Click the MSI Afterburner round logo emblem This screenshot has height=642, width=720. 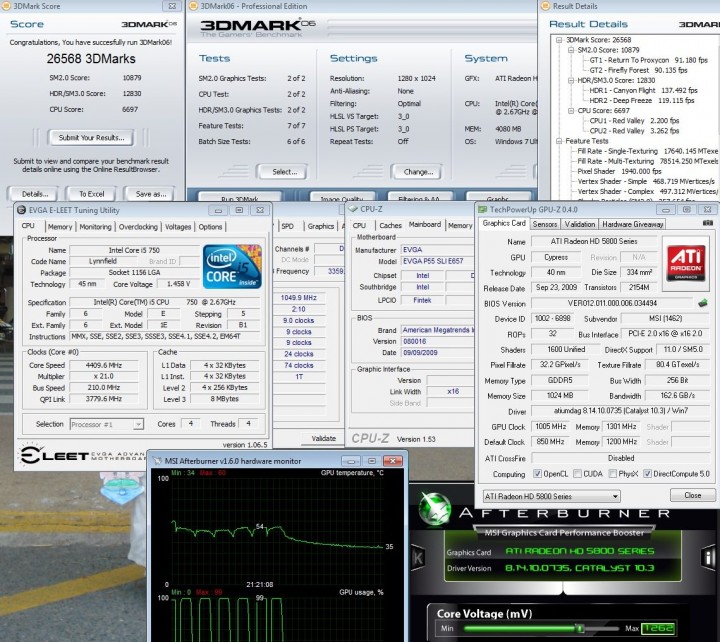pyautogui.click(x=434, y=508)
